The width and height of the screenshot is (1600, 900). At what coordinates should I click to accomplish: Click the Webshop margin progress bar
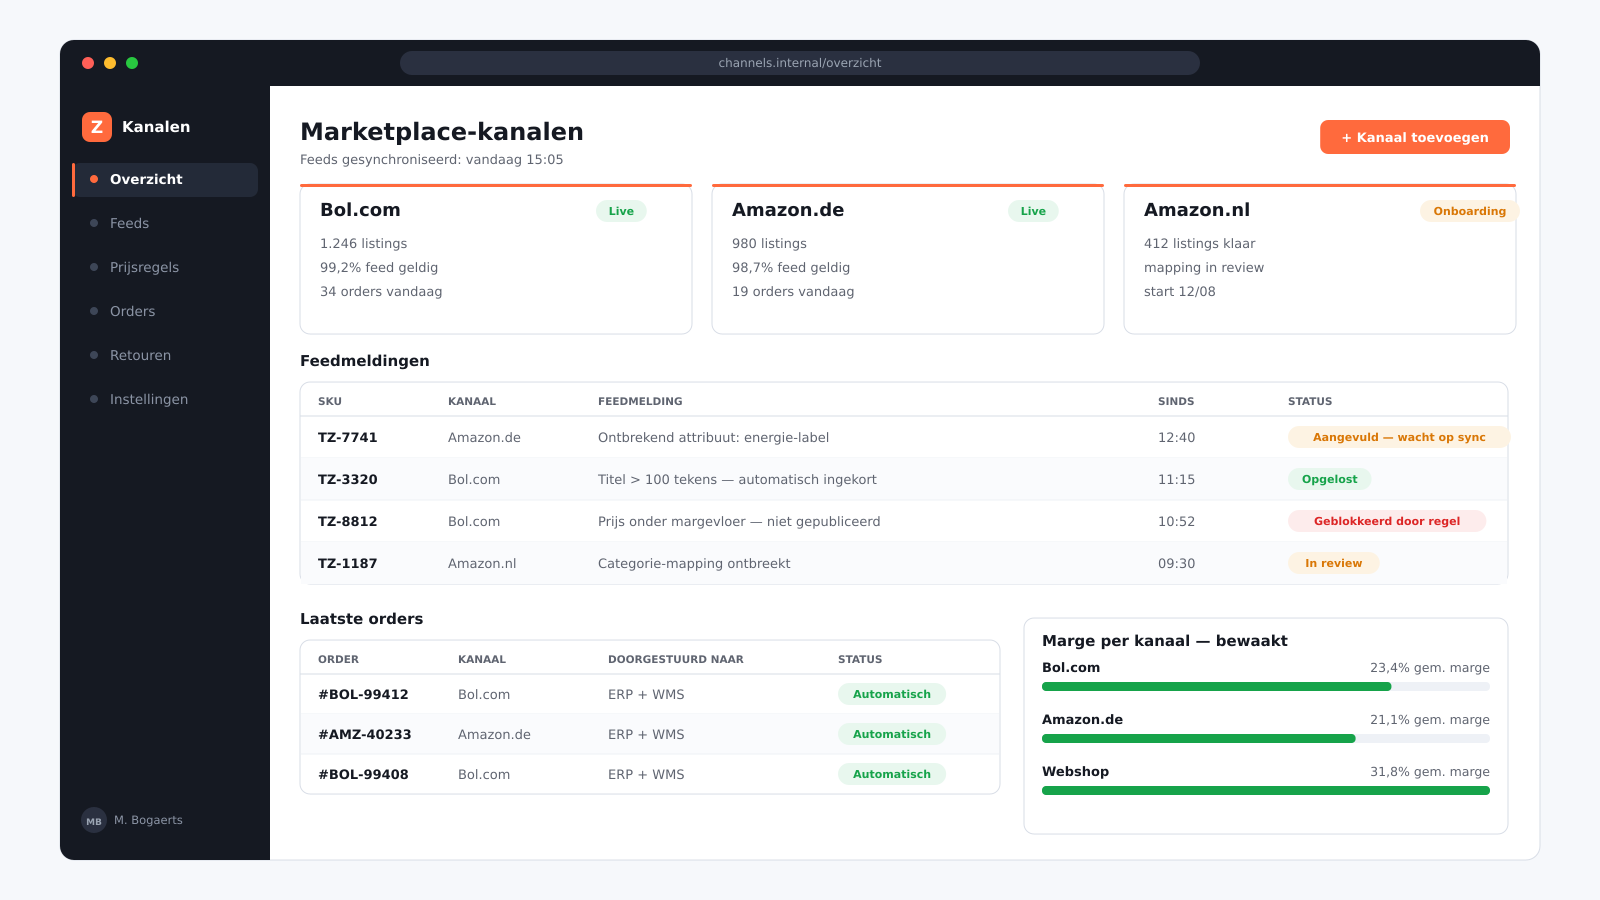click(x=1266, y=791)
